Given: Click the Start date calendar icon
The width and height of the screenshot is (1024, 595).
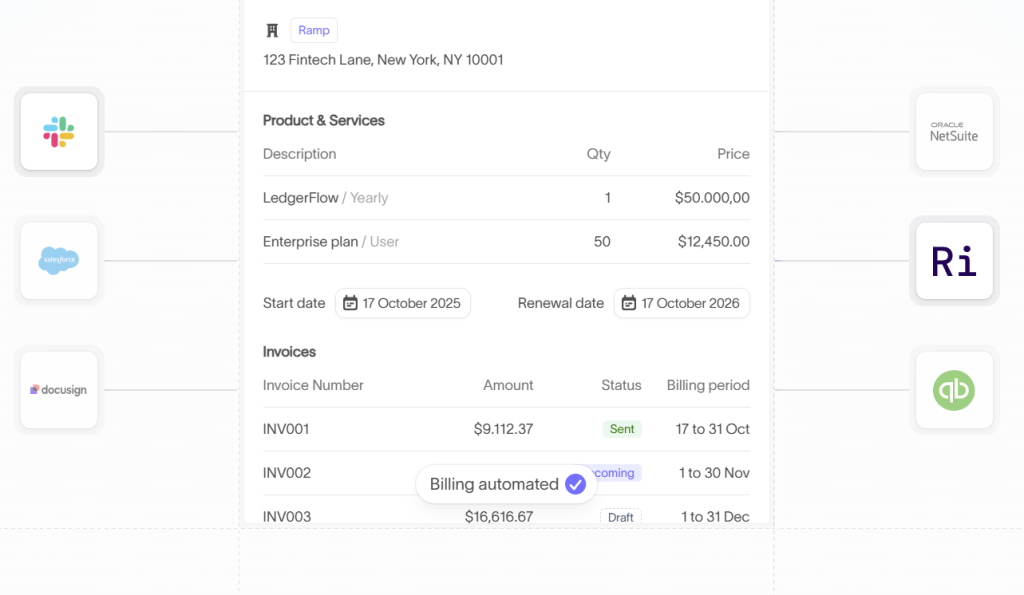Looking at the screenshot, I should (350, 303).
